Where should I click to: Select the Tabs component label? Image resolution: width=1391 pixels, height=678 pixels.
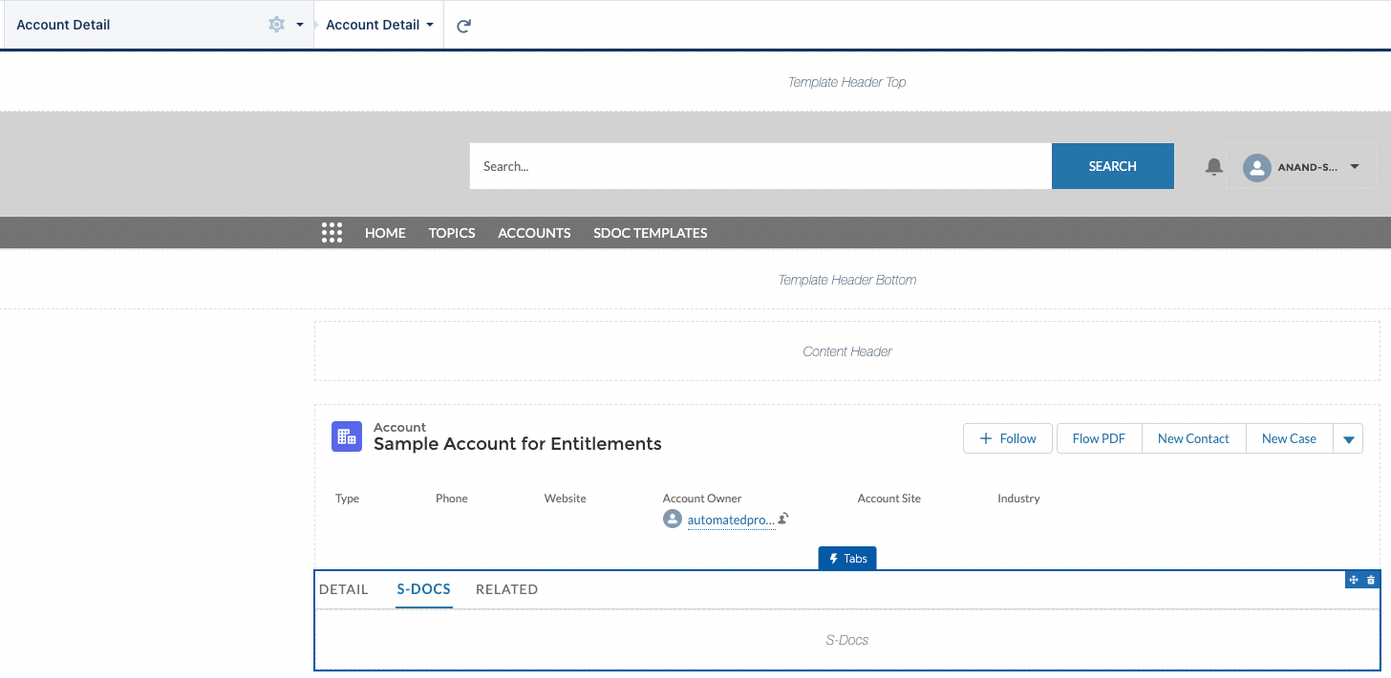[x=848, y=558]
